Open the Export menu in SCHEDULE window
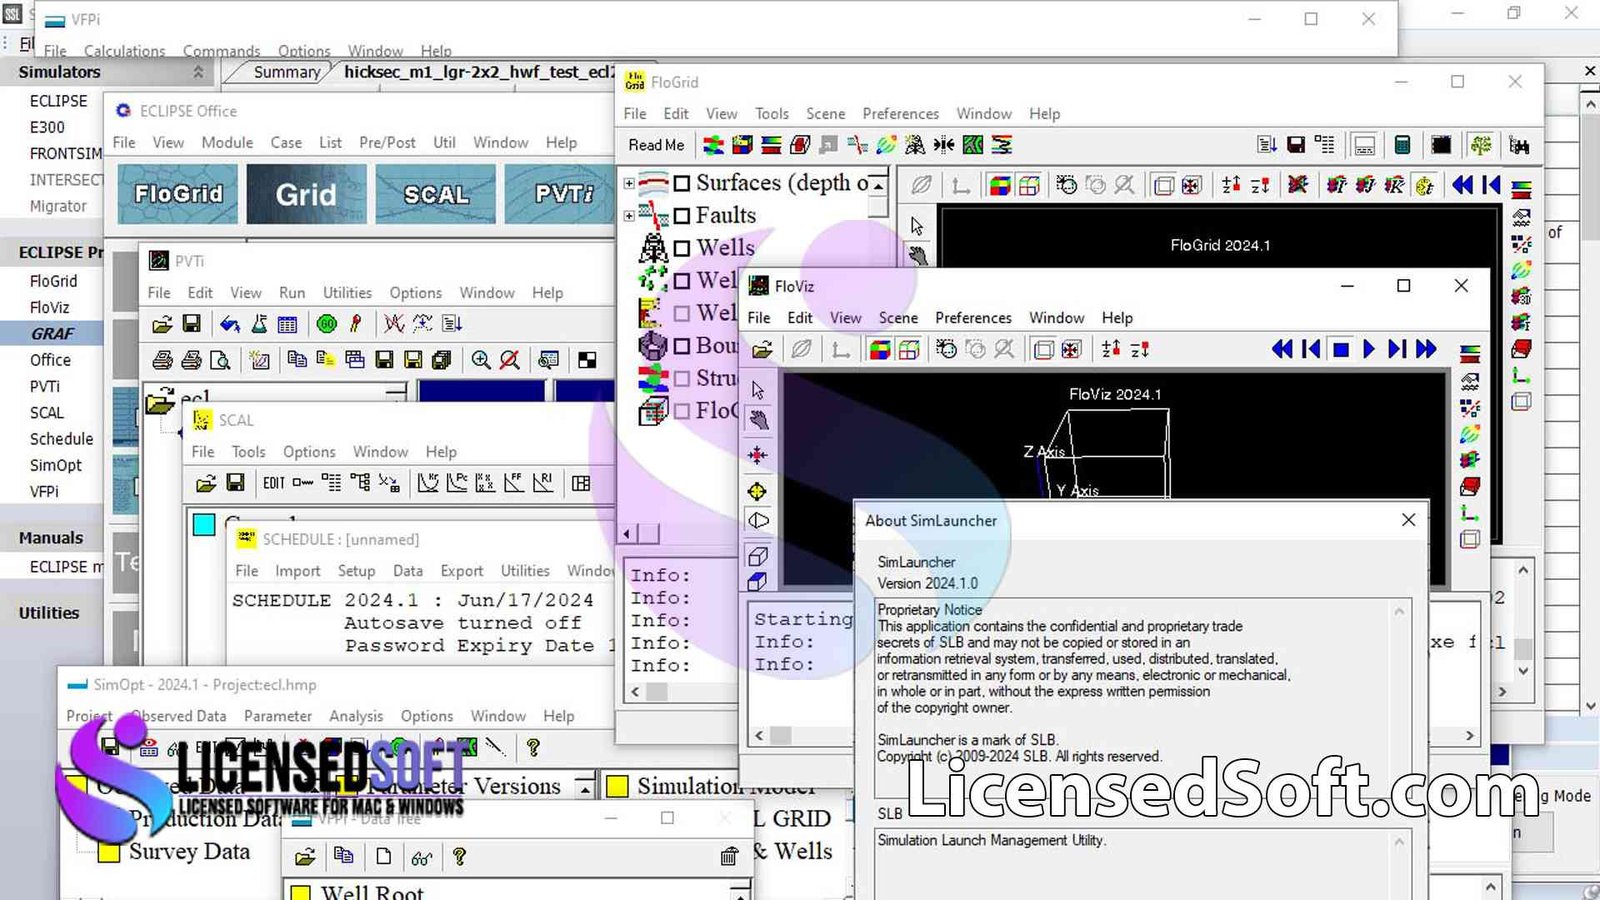Screen dimensions: 1600x900 (461, 571)
